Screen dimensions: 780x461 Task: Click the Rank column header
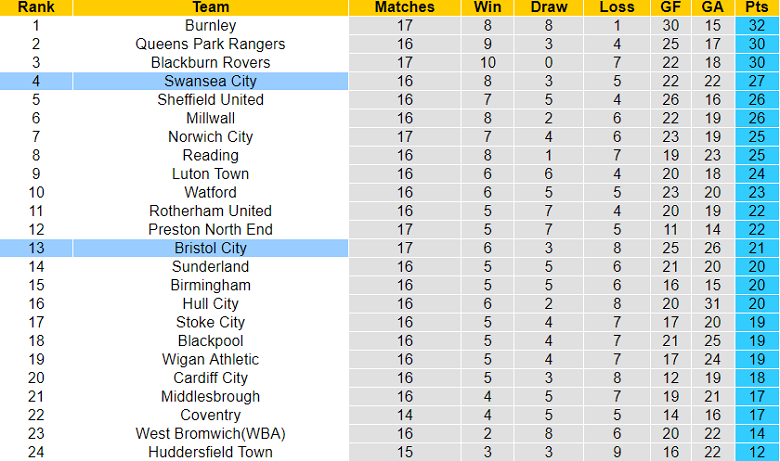pos(36,7)
